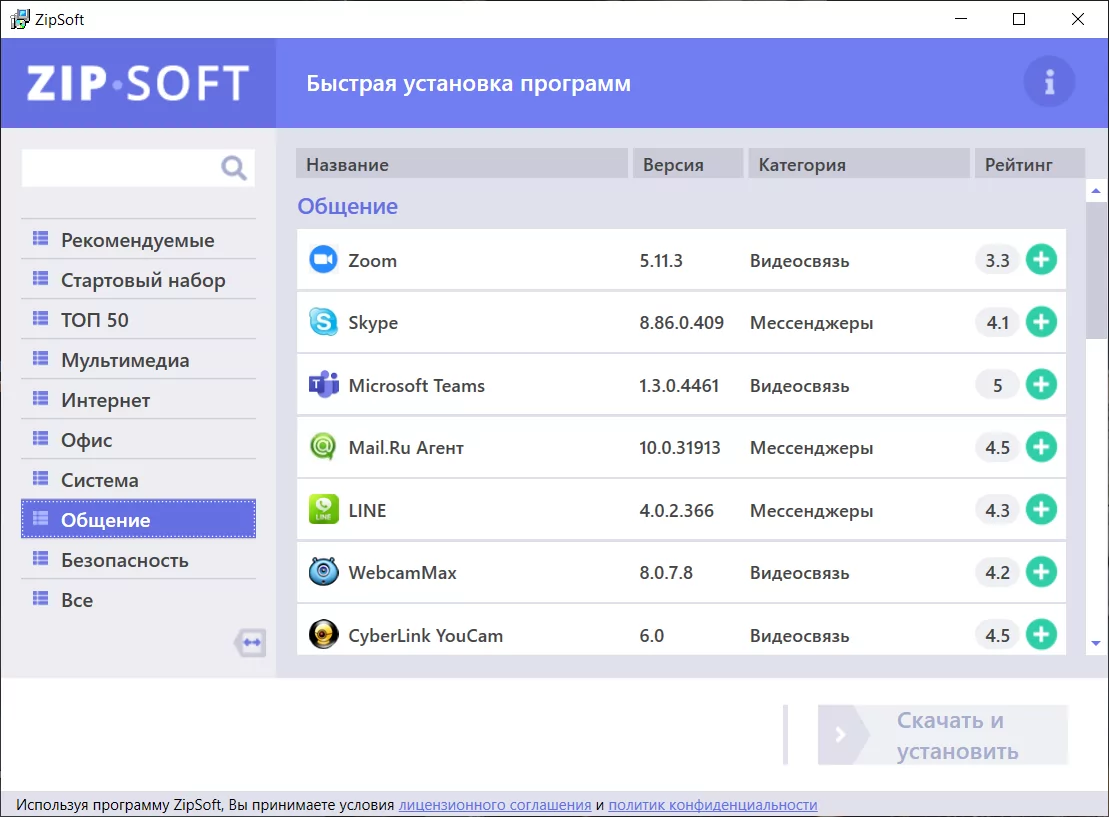Viewport: 1109px width, 817px height.
Task: Select the CyberLink YouCam name text
Action: (x=425, y=635)
